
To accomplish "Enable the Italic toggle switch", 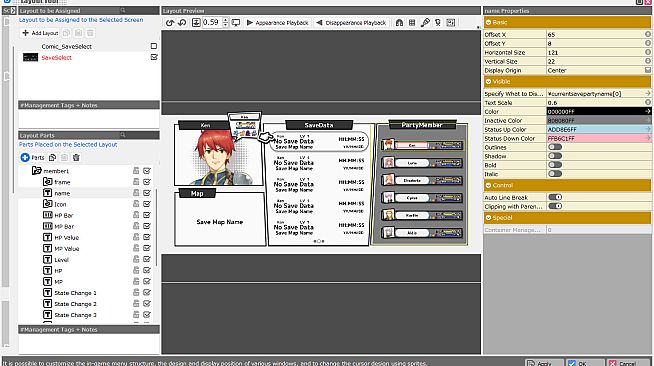I will pyautogui.click(x=555, y=174).
